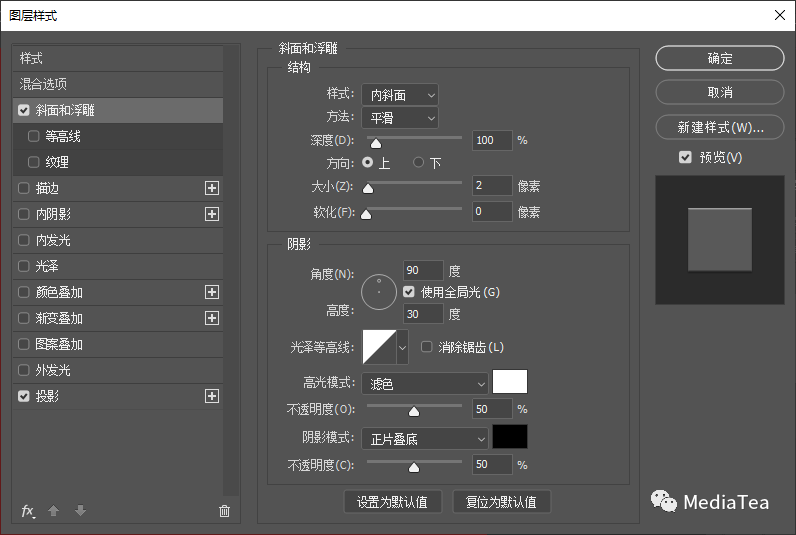Select the 斜面和浮雕 entry label
796x535 pixels.
tap(65, 110)
